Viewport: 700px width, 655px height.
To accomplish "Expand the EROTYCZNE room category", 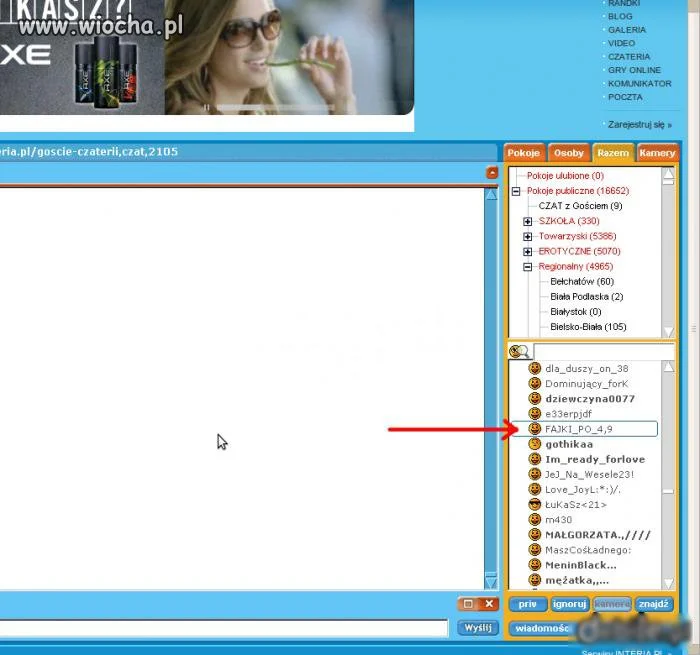I will pyautogui.click(x=528, y=252).
